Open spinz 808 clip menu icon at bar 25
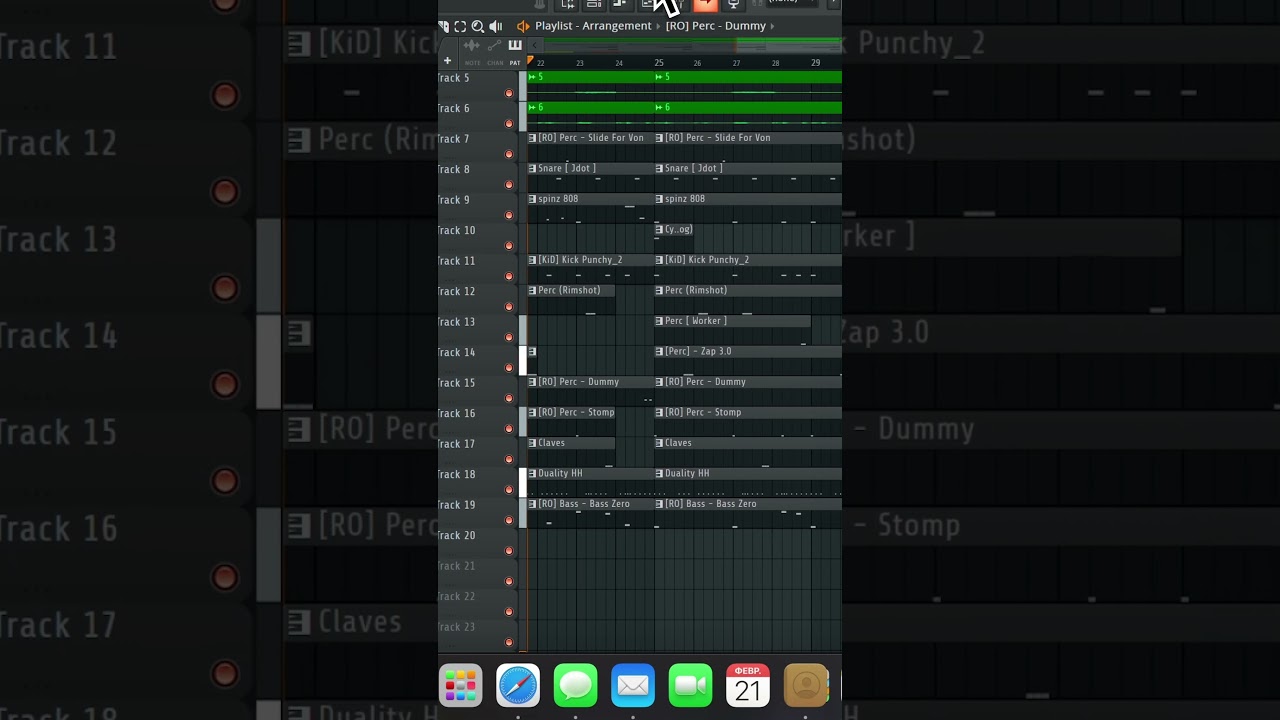Screen dimensions: 1280x720 coord(659,199)
